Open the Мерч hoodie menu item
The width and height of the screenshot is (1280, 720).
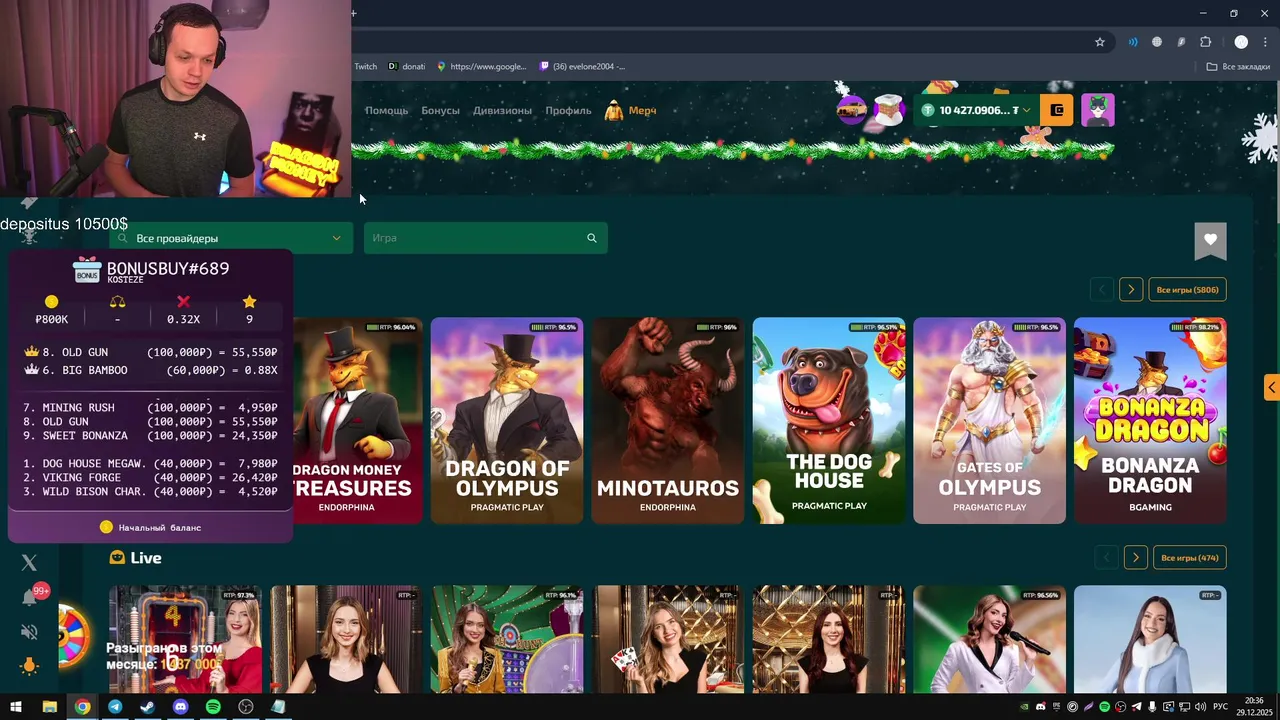(631, 110)
